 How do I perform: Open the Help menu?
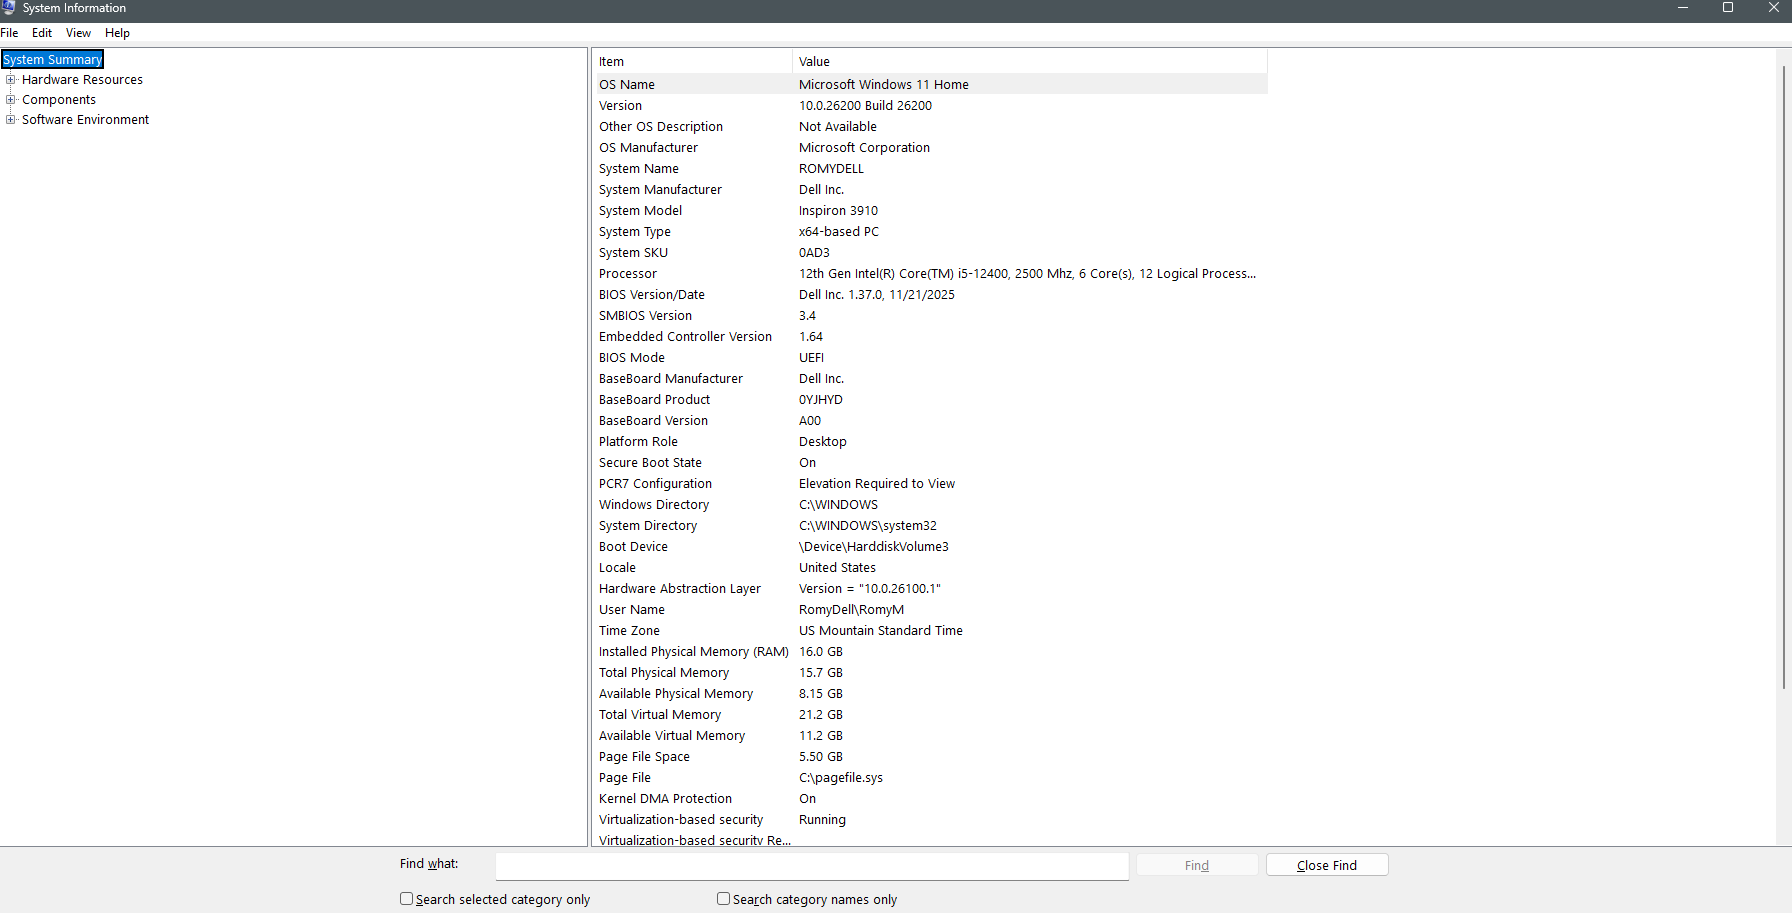click(x=117, y=32)
